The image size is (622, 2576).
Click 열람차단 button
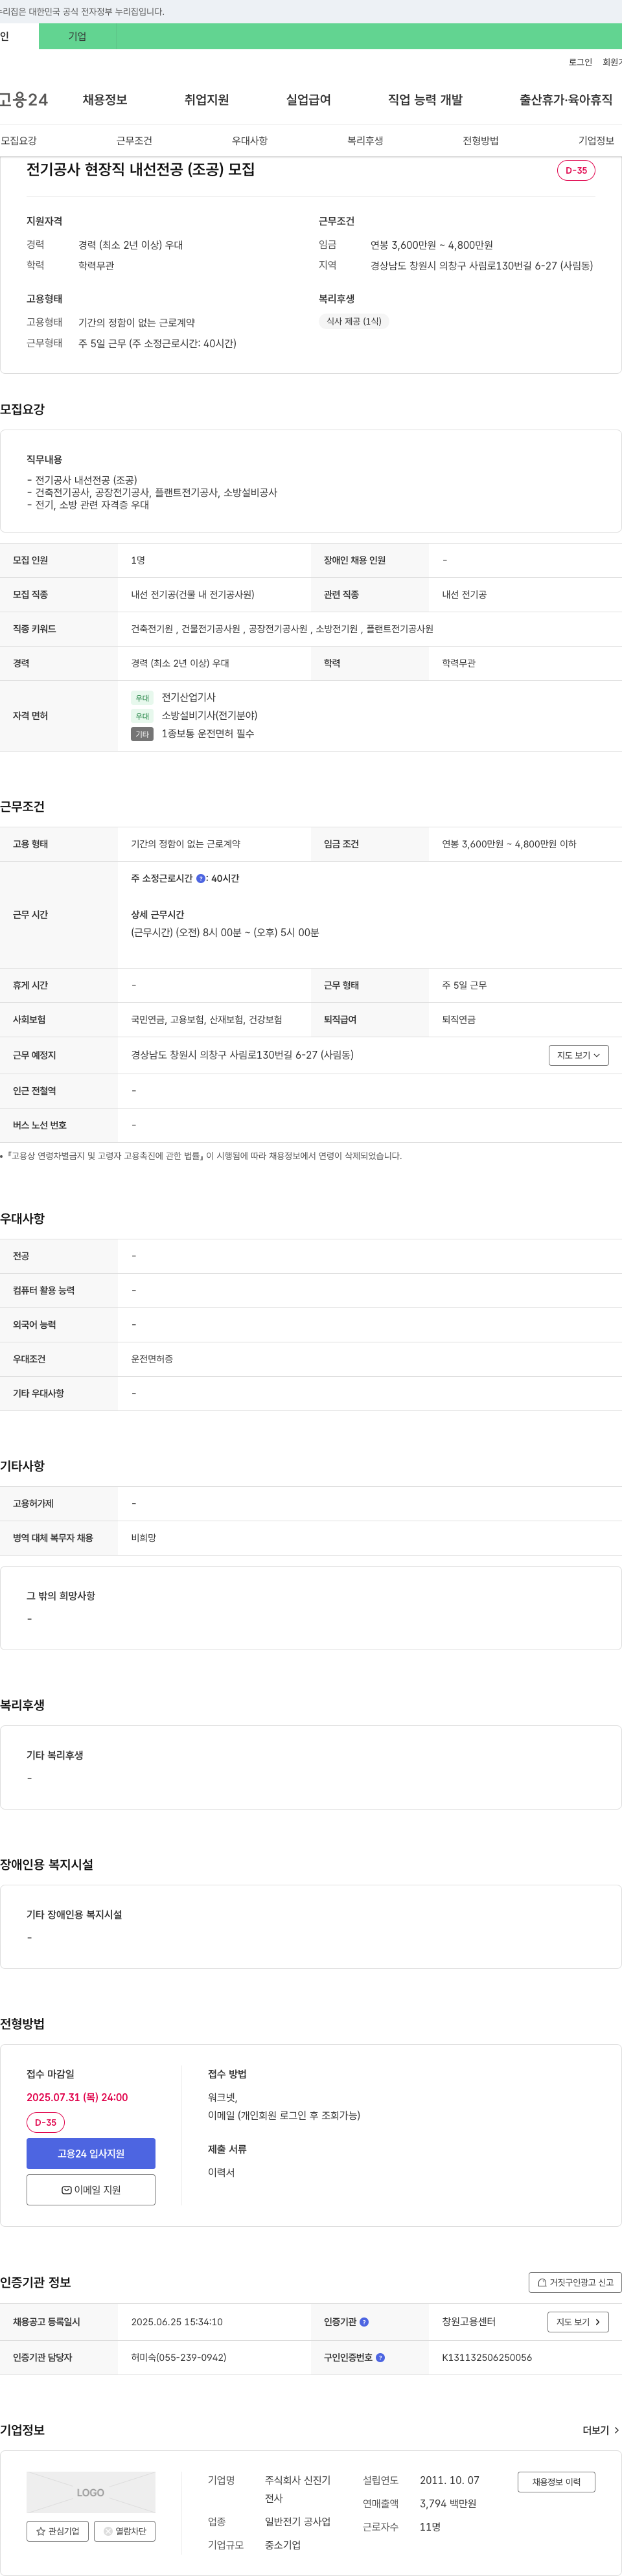124,2531
